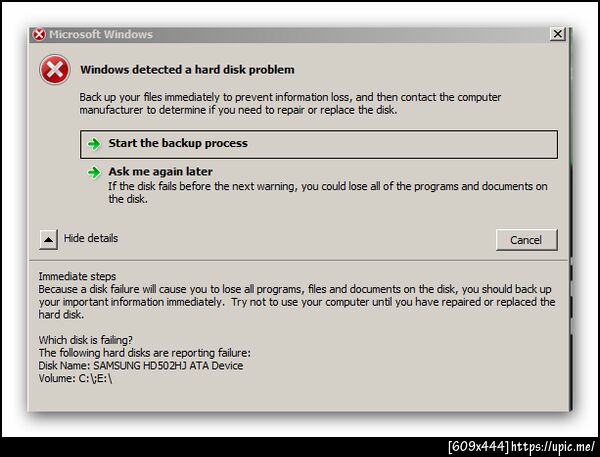Click the Microsoft Windows title bar text
Image resolution: width=600 pixels, height=457 pixels.
(x=101, y=34)
